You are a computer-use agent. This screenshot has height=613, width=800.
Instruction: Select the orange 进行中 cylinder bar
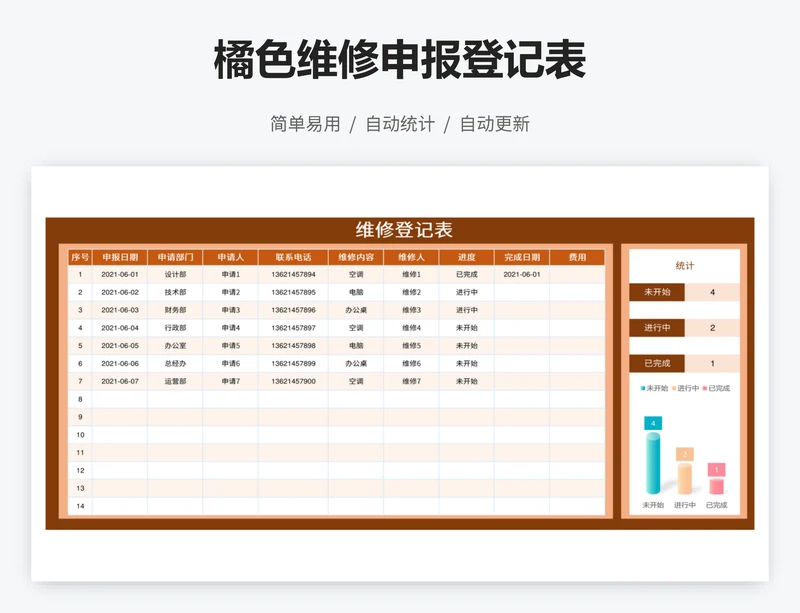tap(684, 479)
